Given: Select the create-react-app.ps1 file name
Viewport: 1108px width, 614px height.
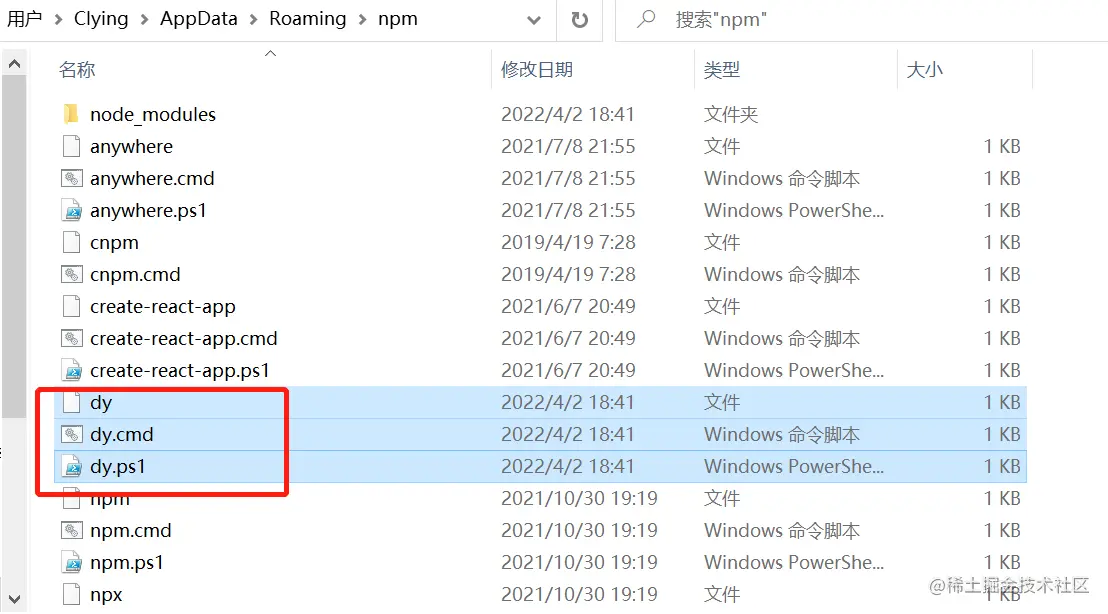Looking at the screenshot, I should 179,370.
